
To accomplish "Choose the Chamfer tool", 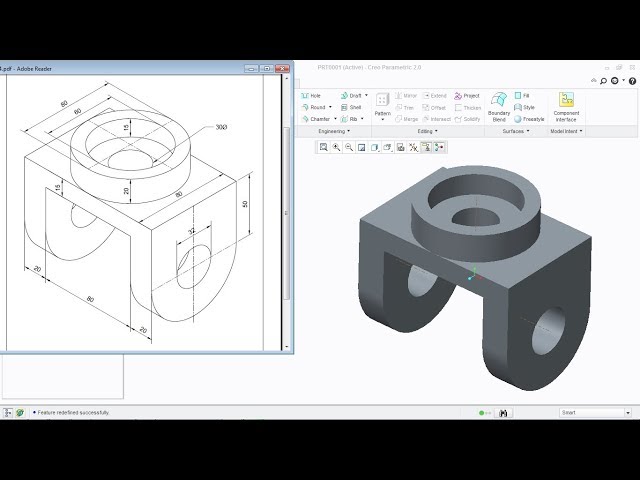I will (316, 119).
